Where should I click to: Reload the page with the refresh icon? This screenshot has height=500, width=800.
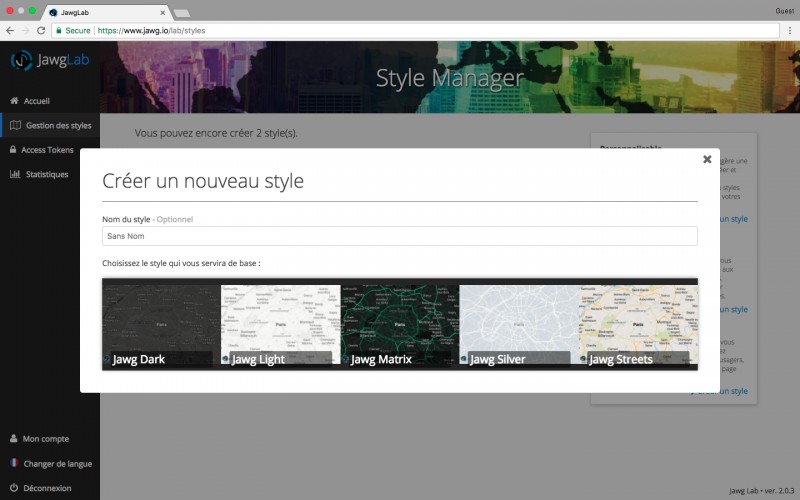(41, 31)
